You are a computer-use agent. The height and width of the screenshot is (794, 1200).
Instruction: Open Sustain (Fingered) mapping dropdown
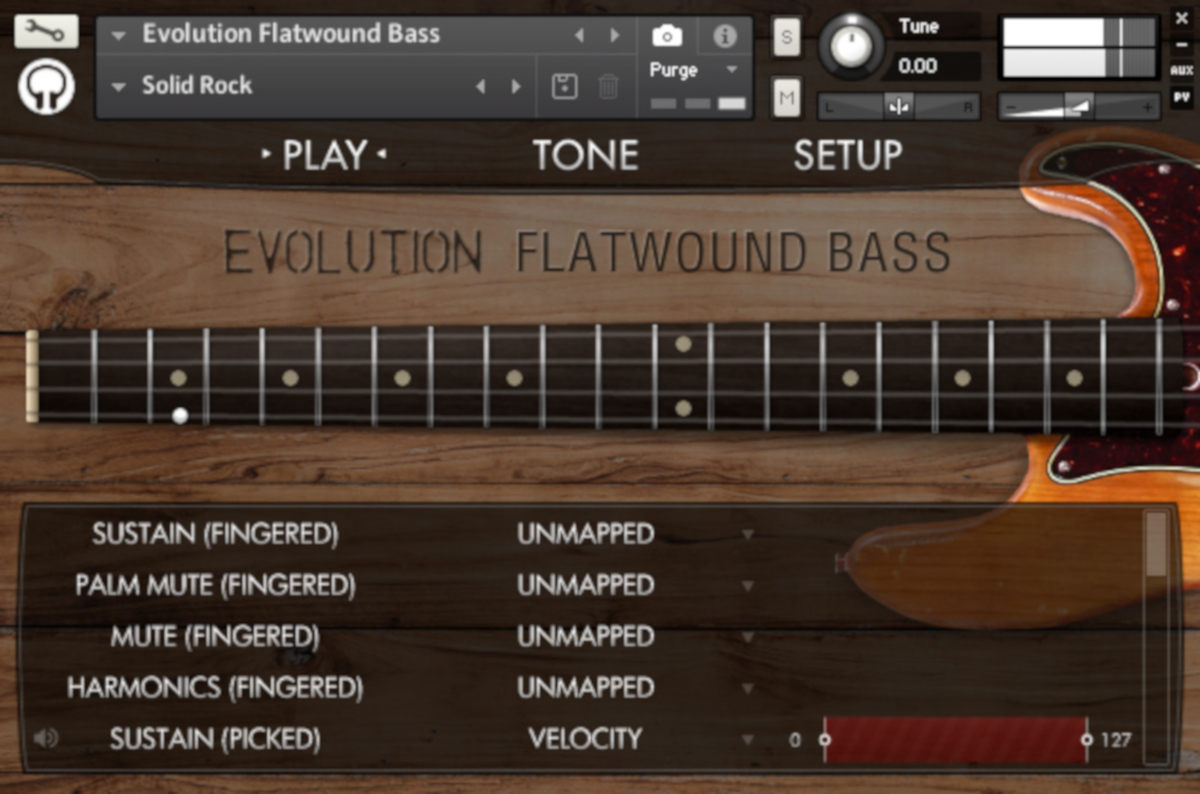[747, 535]
